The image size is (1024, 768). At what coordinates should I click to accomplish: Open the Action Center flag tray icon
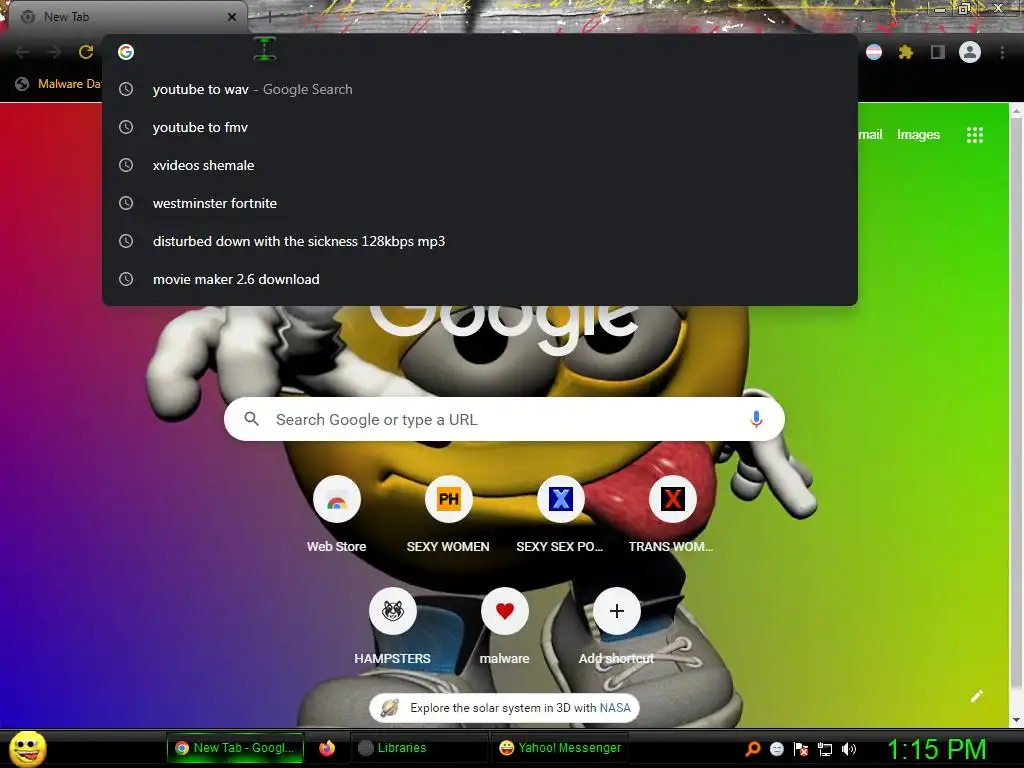point(801,749)
